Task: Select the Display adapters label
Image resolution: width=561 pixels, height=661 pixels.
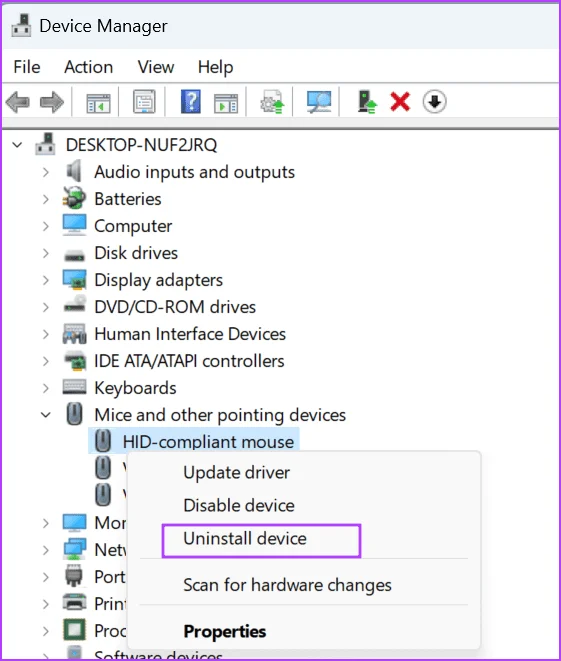Action: pos(158,280)
